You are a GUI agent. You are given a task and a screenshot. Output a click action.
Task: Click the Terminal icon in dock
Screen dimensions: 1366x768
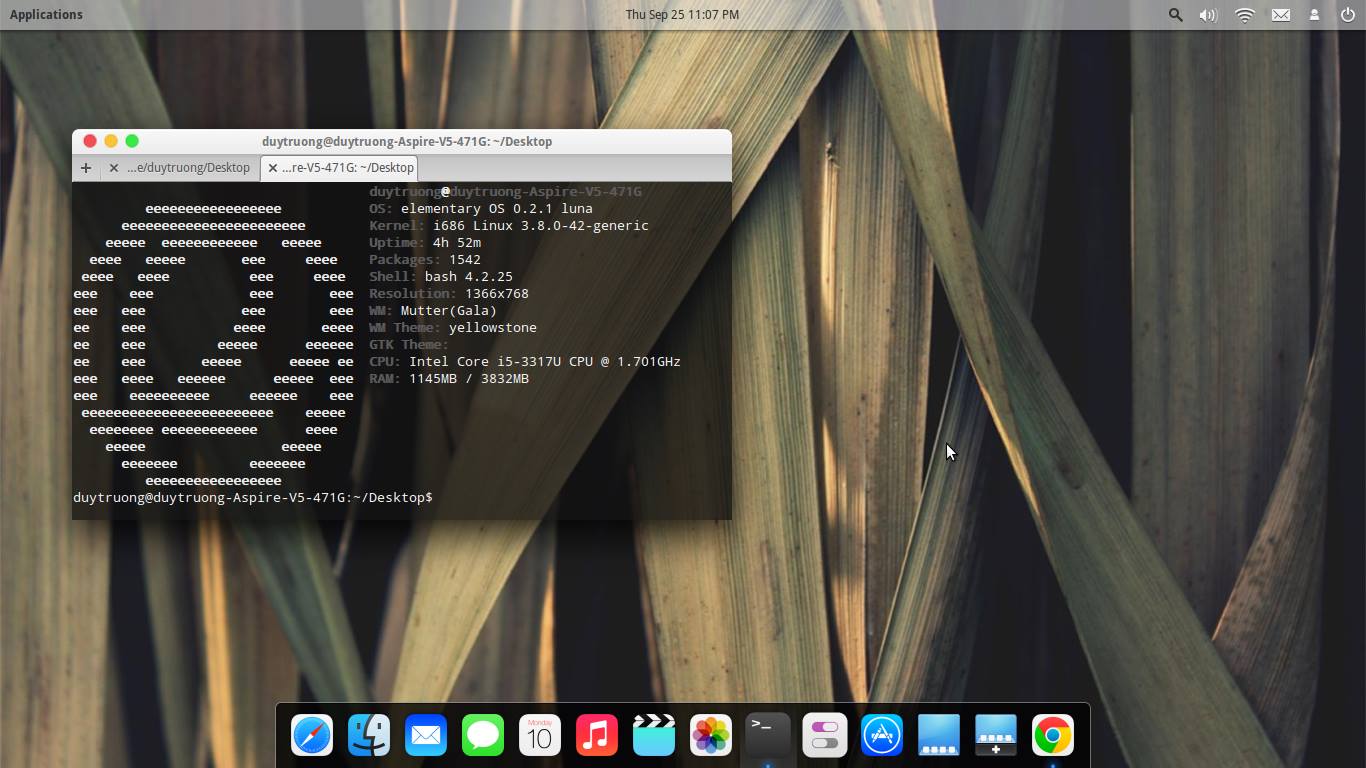[x=768, y=735]
